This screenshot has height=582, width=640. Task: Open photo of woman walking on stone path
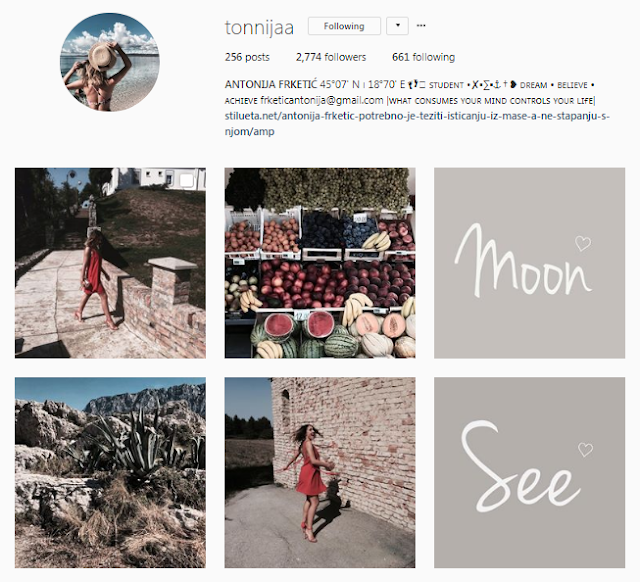pyautogui.click(x=110, y=263)
